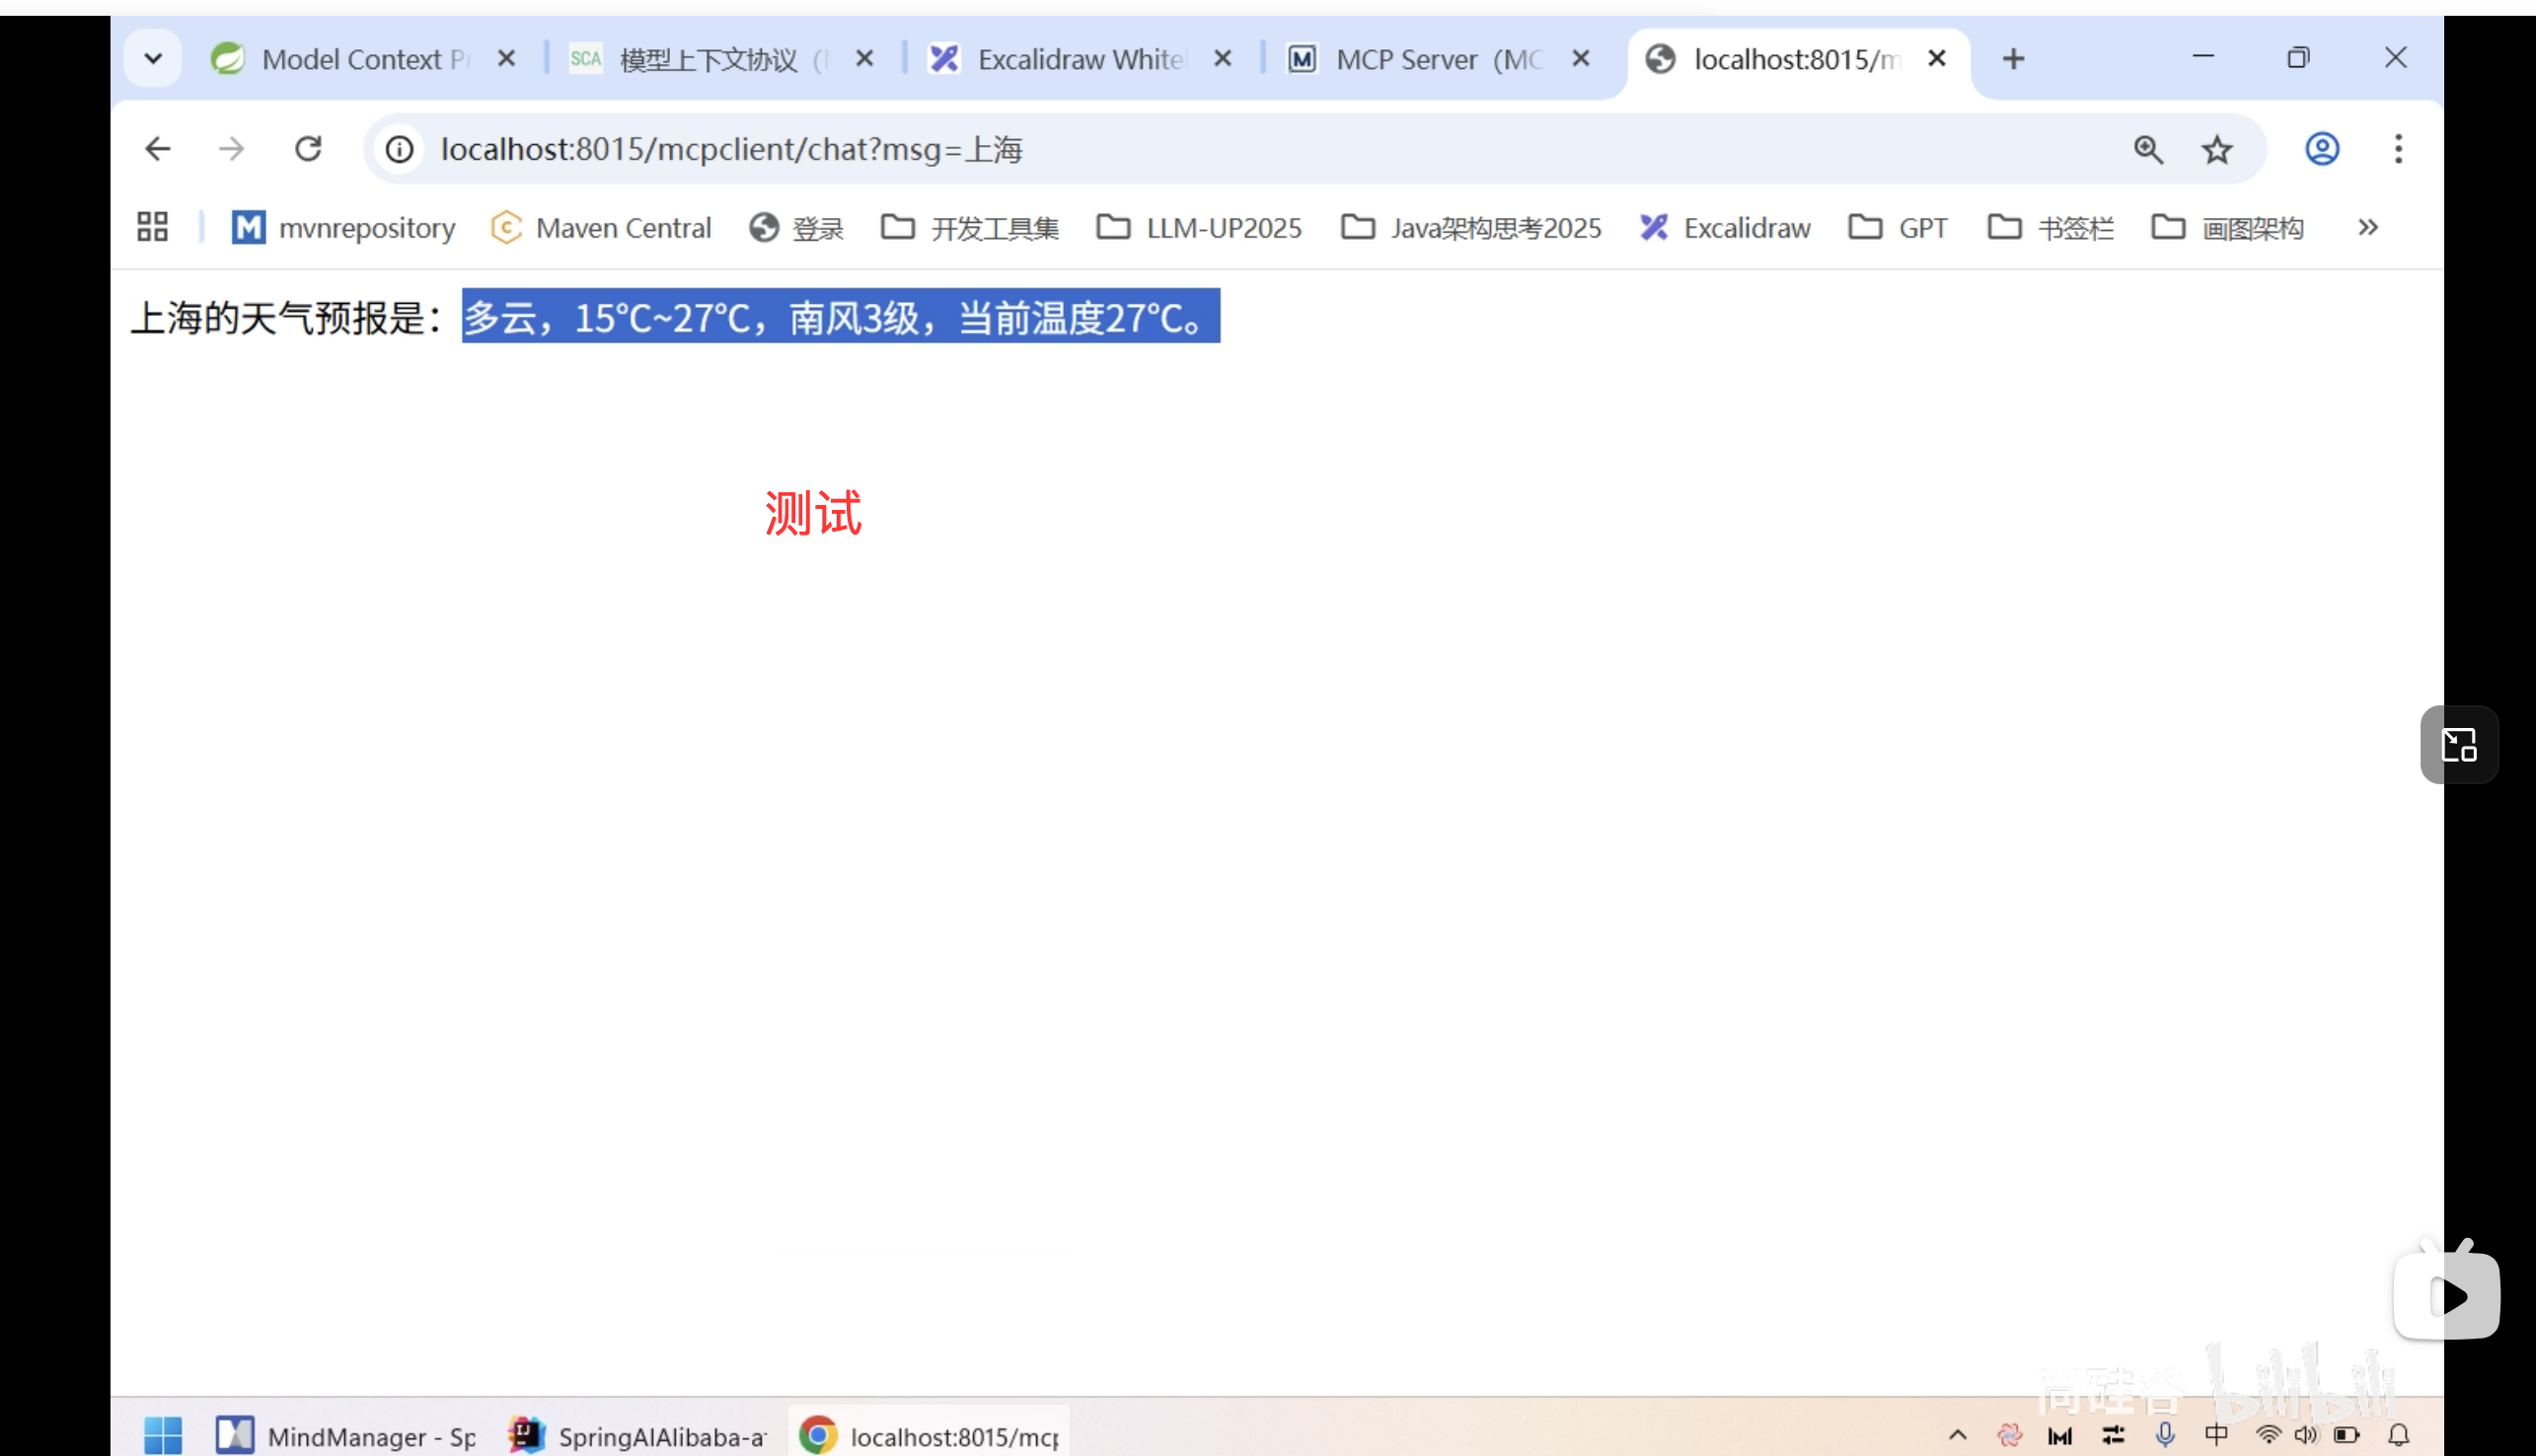Open the Maven Central bookmark
The width and height of the screenshot is (2536, 1456).
(x=601, y=227)
